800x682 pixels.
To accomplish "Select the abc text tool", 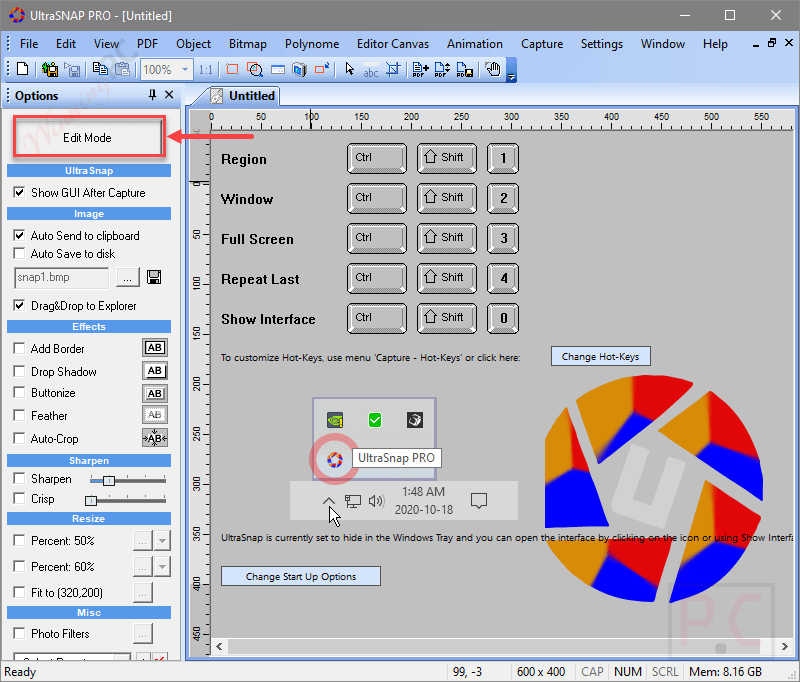I will [370, 70].
